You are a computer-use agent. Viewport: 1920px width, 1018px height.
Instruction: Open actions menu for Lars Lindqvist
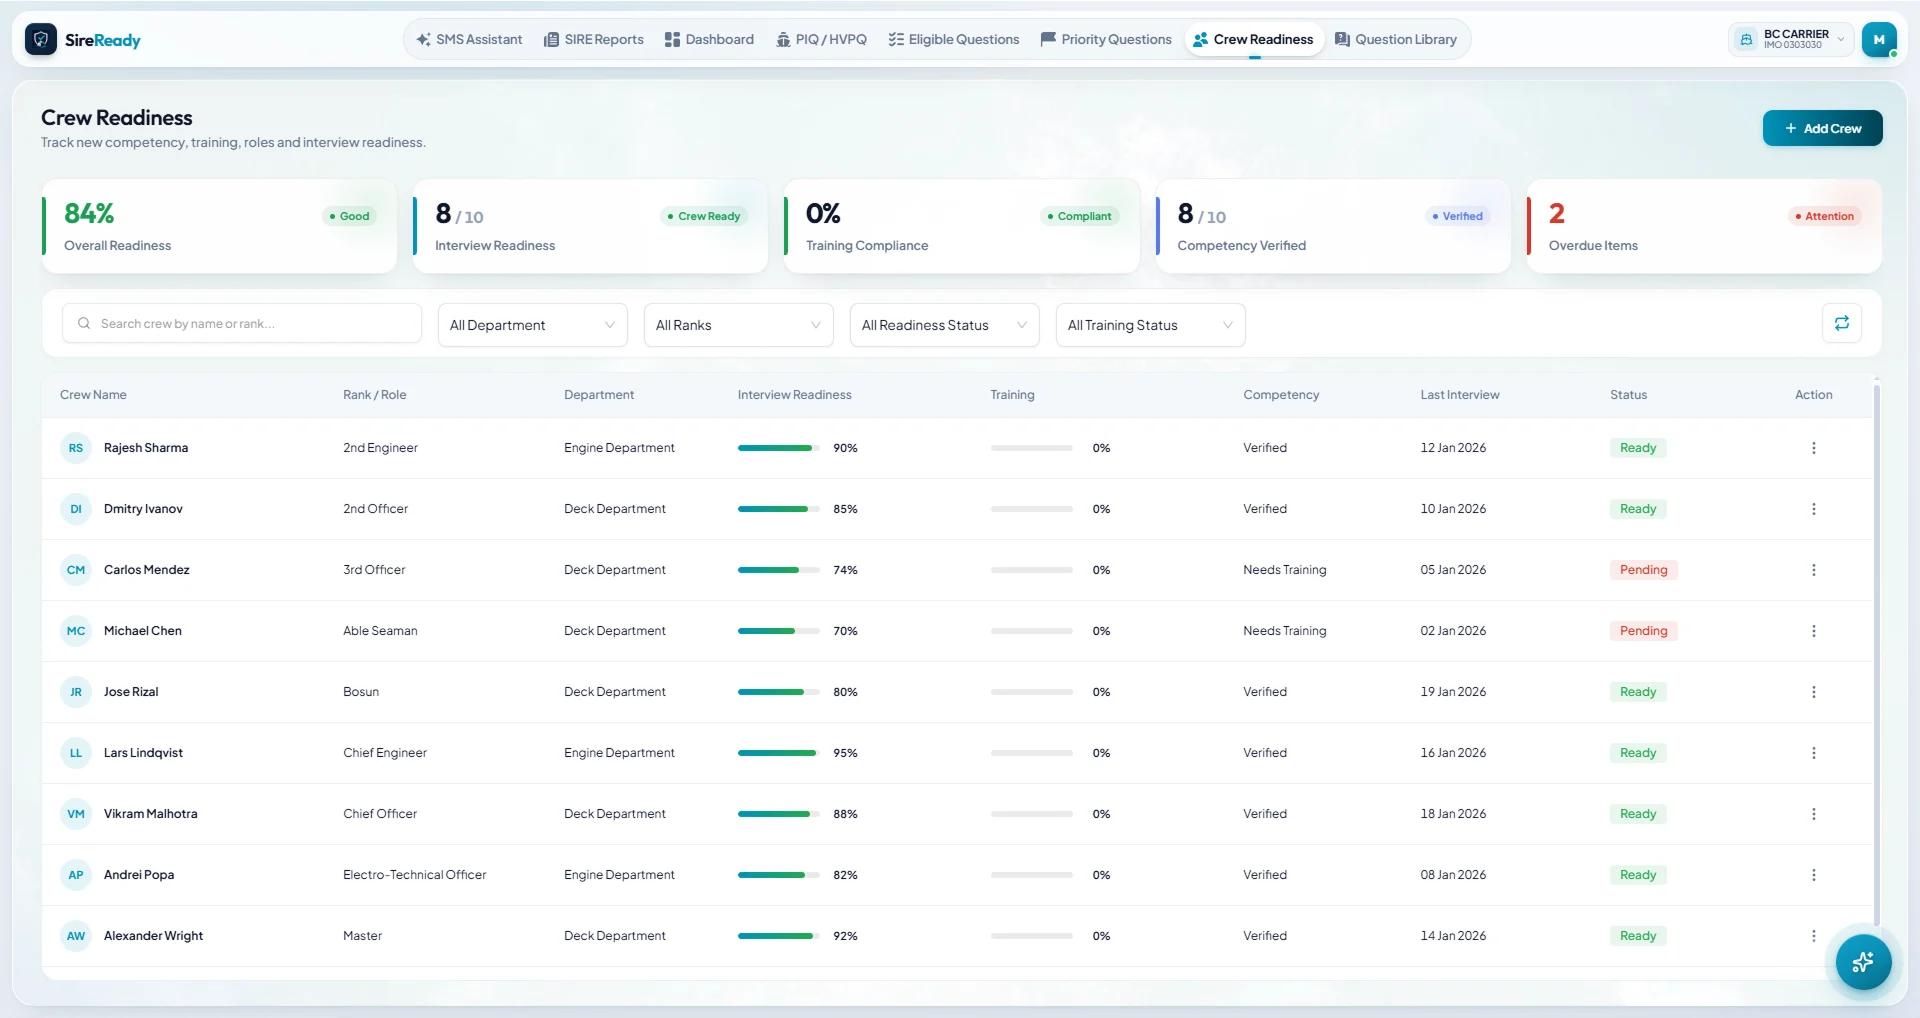point(1813,753)
